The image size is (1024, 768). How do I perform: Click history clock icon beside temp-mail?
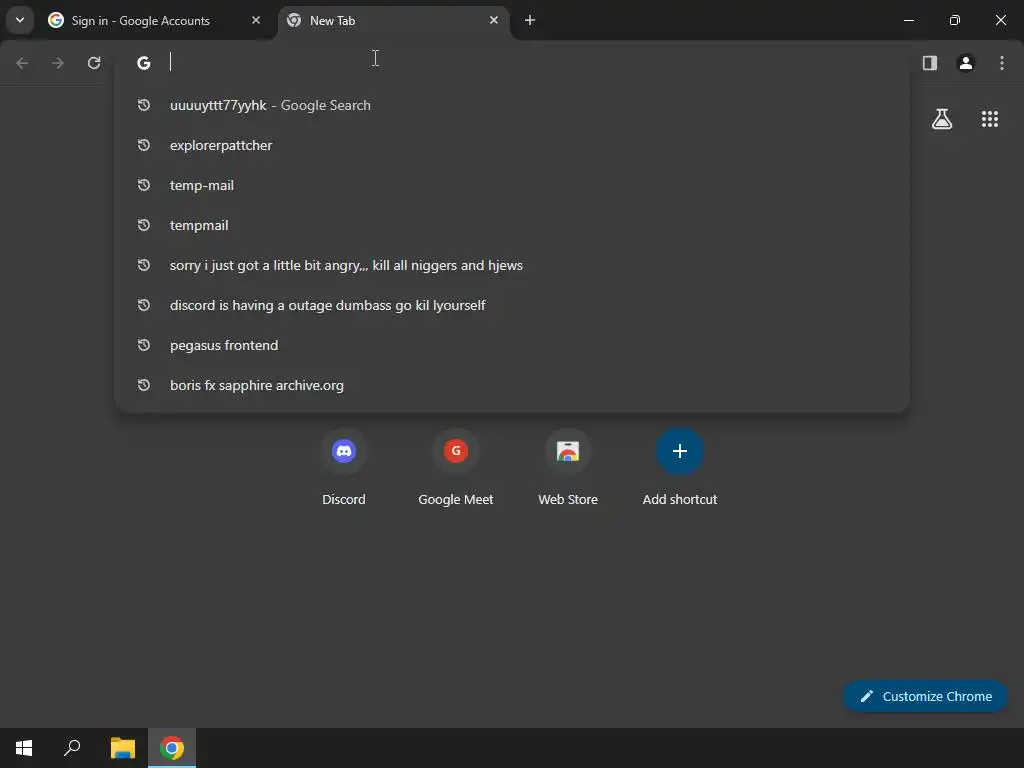coord(144,185)
